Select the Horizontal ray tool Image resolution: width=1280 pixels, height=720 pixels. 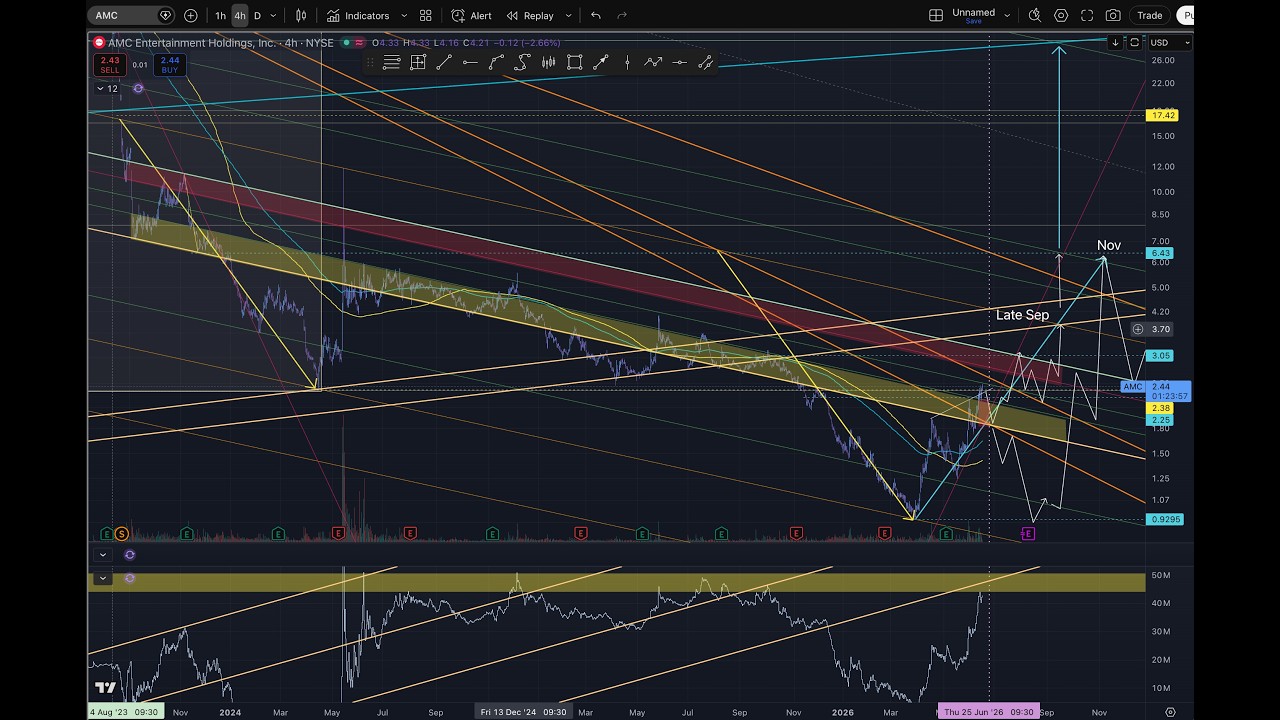click(470, 62)
